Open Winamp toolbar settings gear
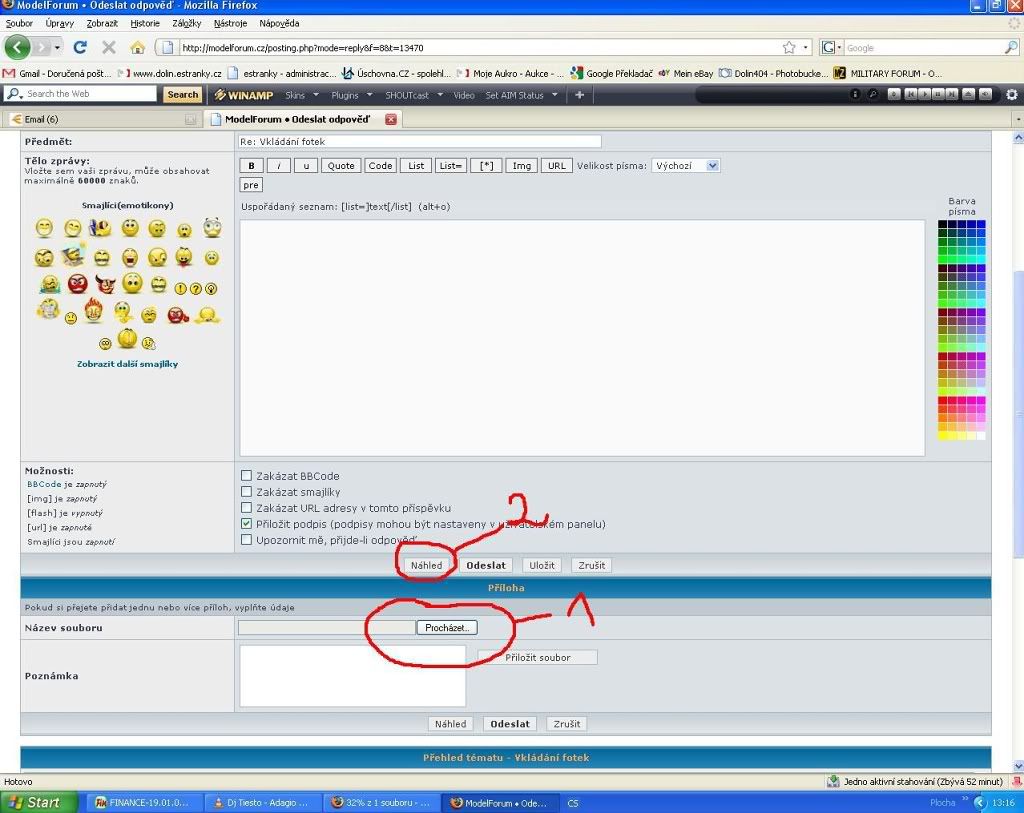The image size is (1024, 813). point(1012,95)
